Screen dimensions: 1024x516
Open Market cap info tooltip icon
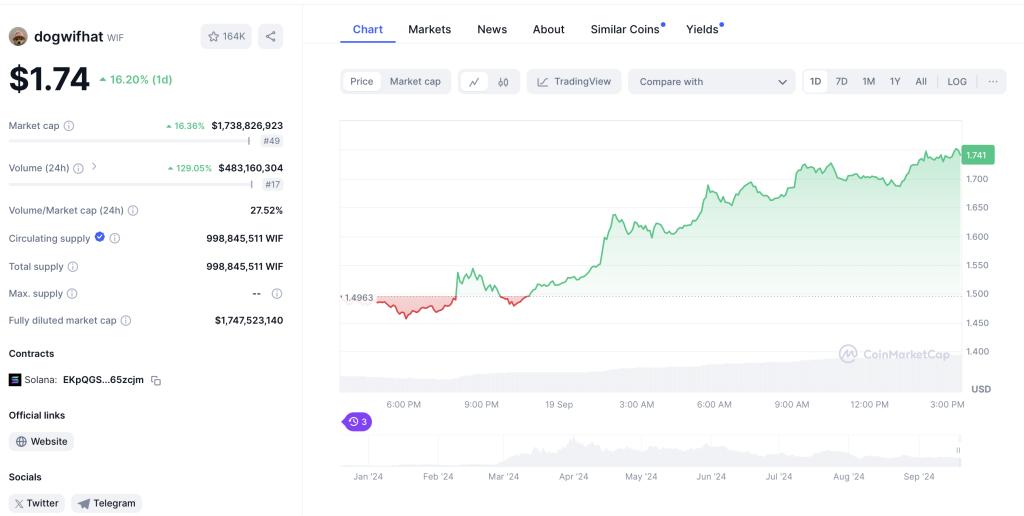click(x=69, y=125)
